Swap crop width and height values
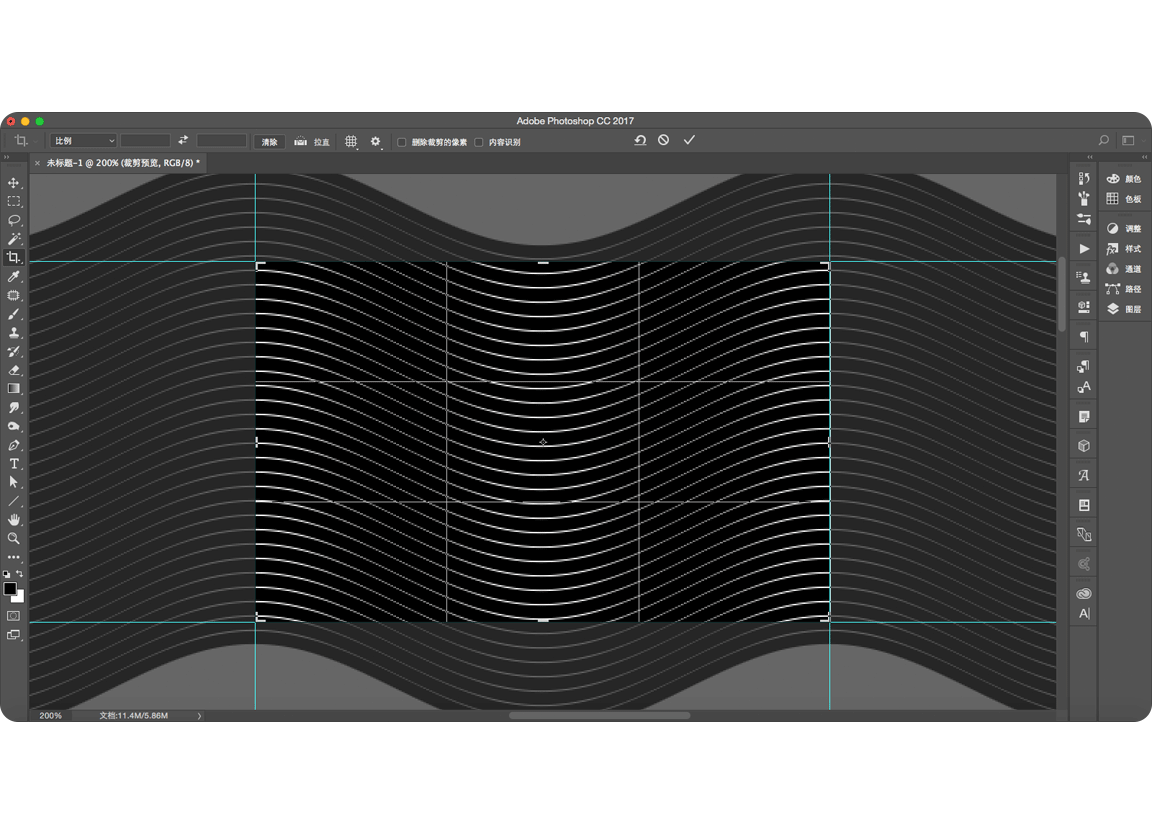The width and height of the screenshot is (1152, 835). click(183, 140)
